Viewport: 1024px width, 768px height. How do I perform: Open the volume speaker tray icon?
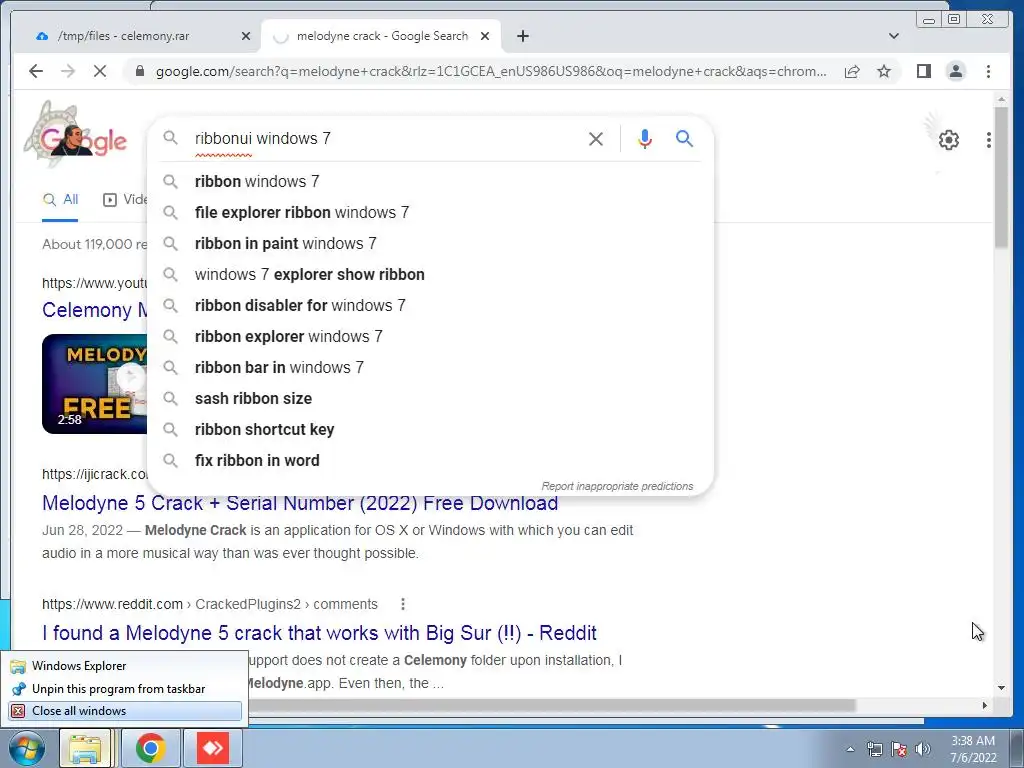coord(923,749)
